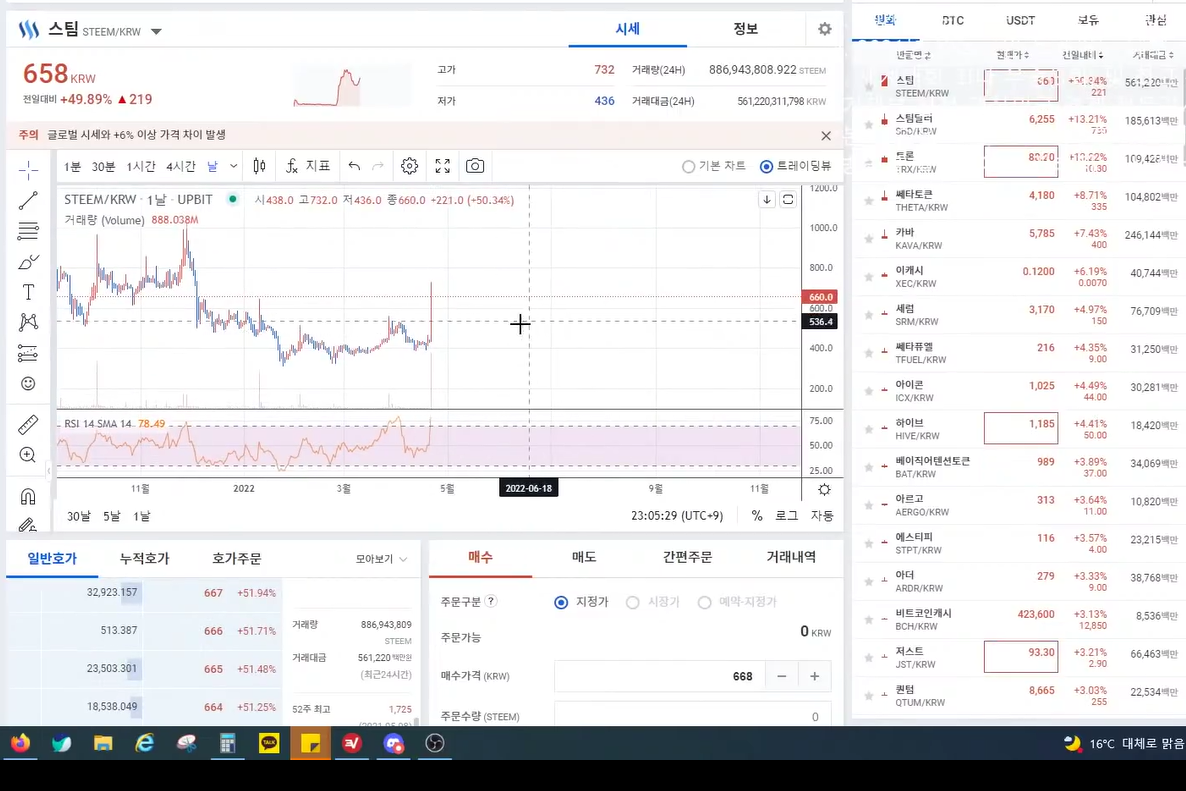Image resolution: width=1186 pixels, height=791 pixels.
Task: Toggle favorite star for KAVA/KRW
Action: coord(868,238)
